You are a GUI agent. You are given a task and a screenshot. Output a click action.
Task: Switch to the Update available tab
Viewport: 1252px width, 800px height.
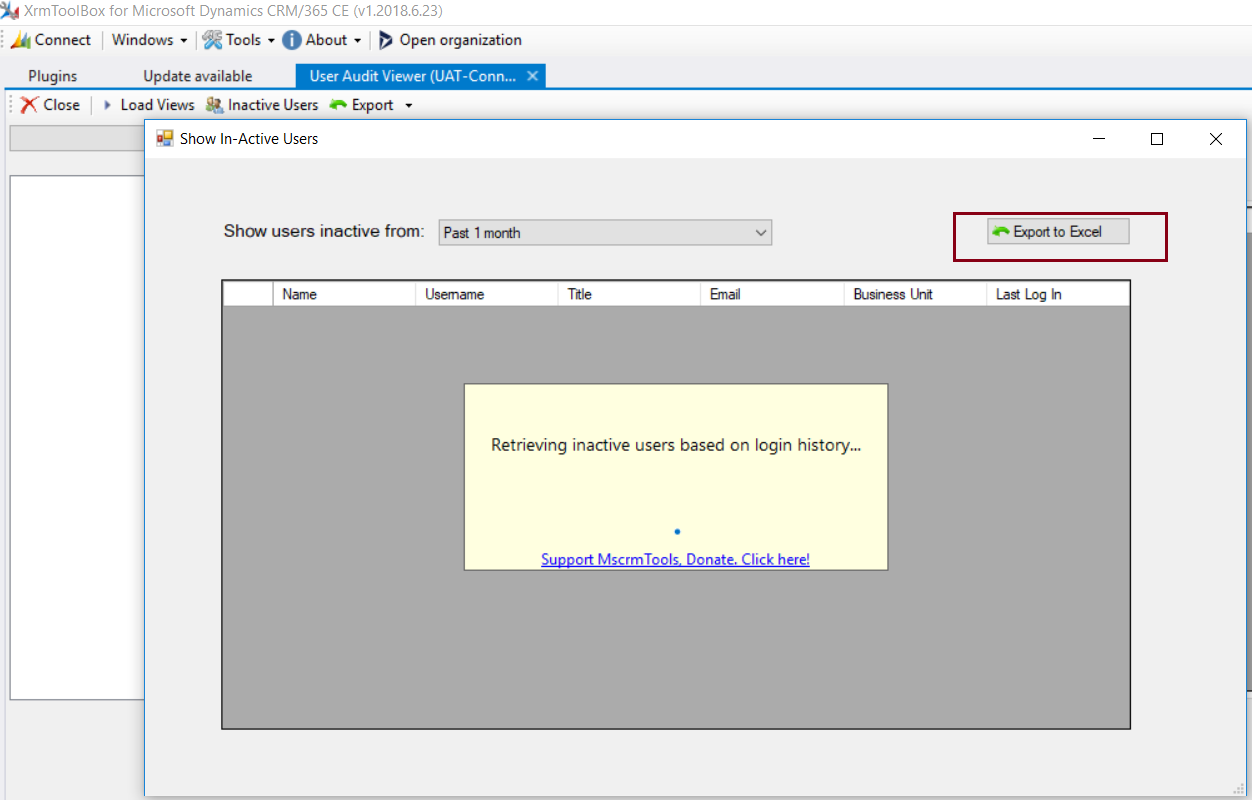(196, 76)
